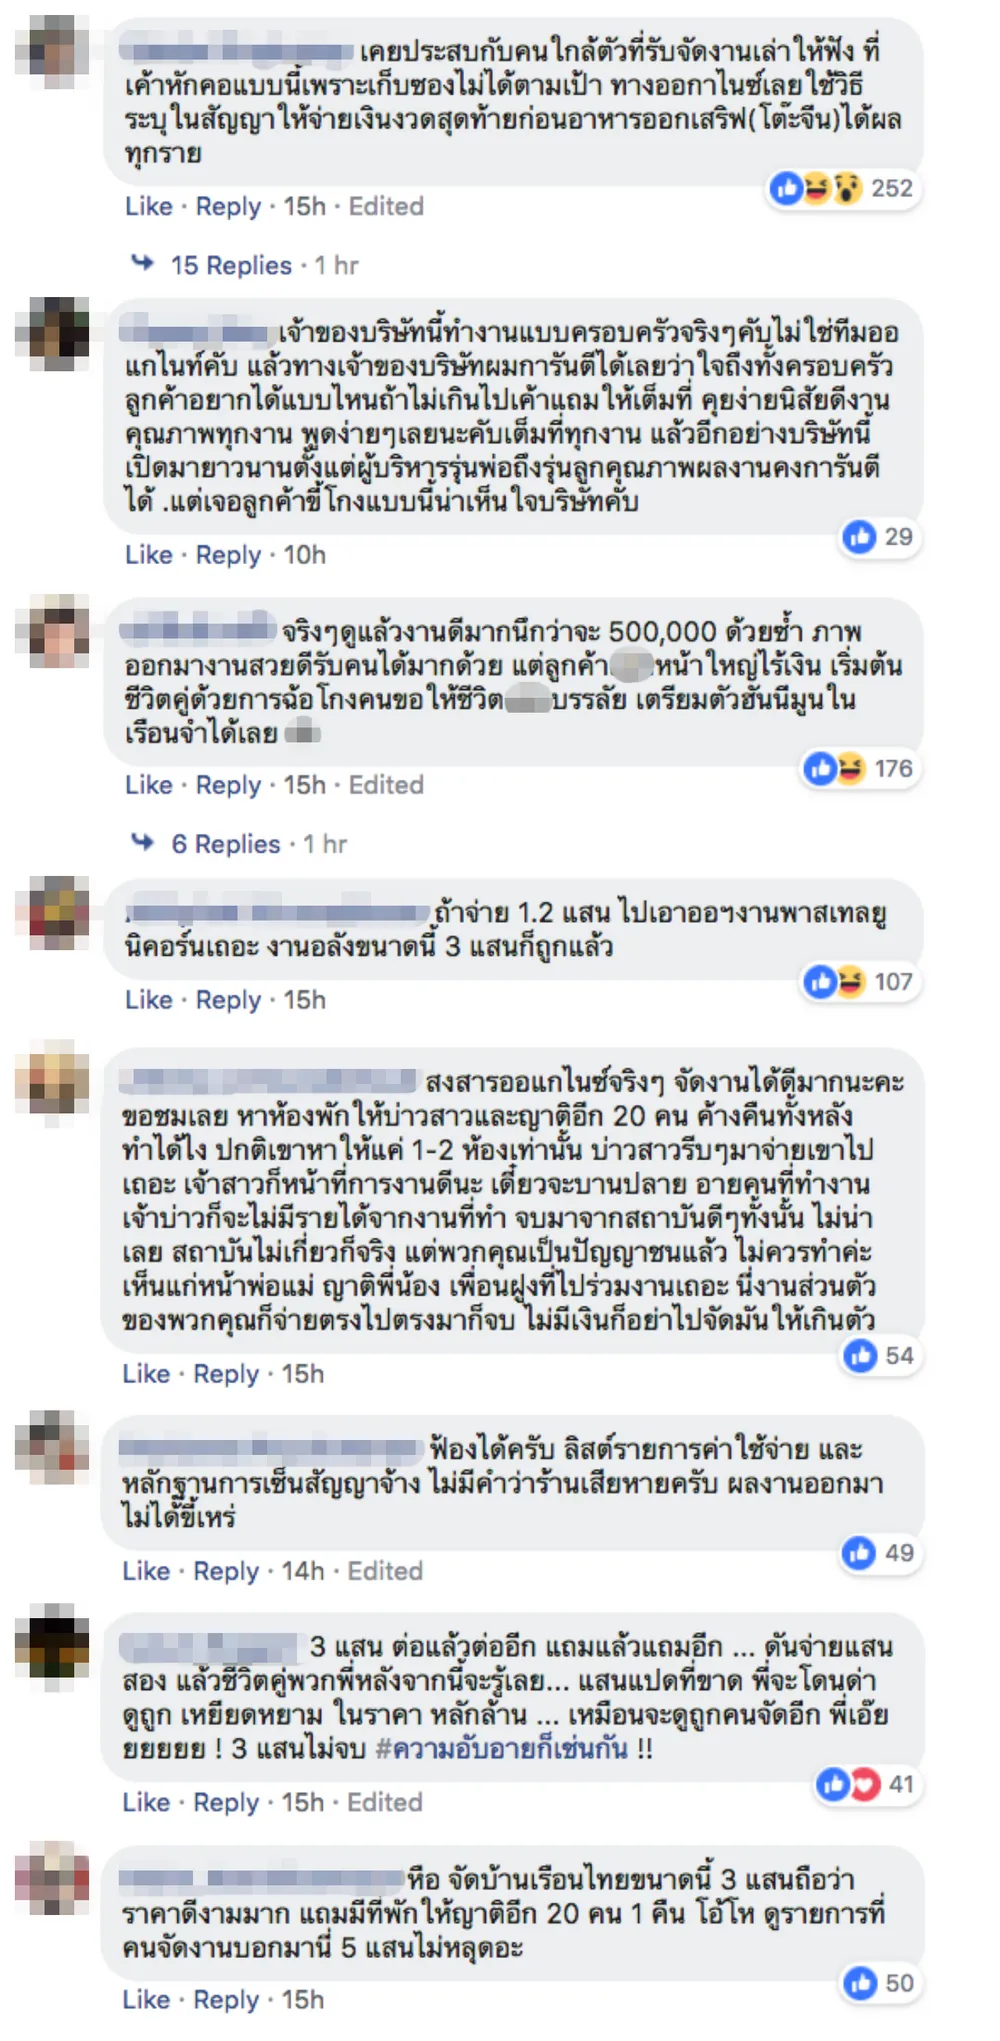1000x2041 pixels.
Task: Expand the 15 Replies thread
Action: [231, 265]
